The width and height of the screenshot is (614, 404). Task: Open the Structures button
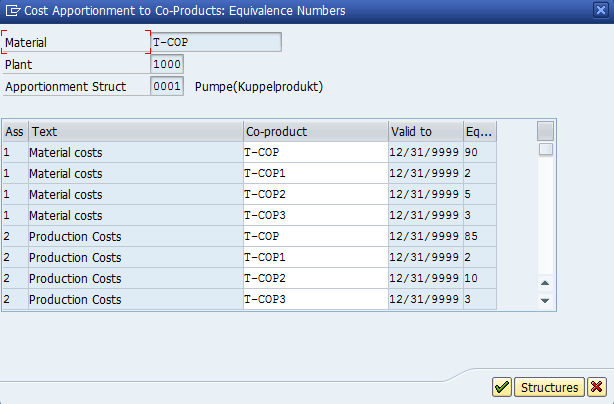[x=549, y=387]
